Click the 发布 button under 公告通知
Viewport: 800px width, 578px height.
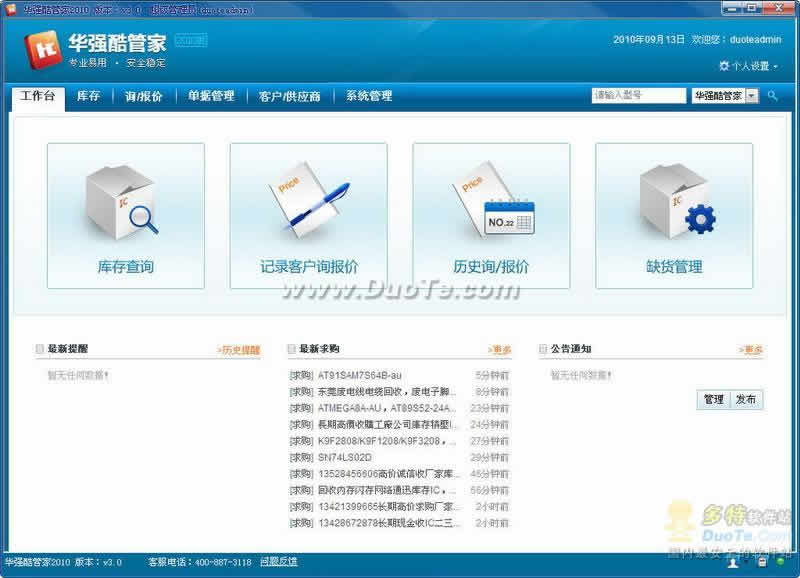point(746,399)
